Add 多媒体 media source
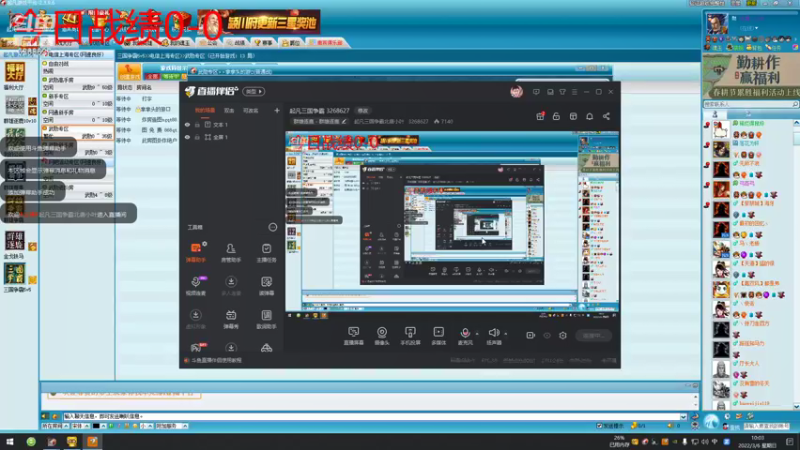800x450 pixels. point(438,336)
